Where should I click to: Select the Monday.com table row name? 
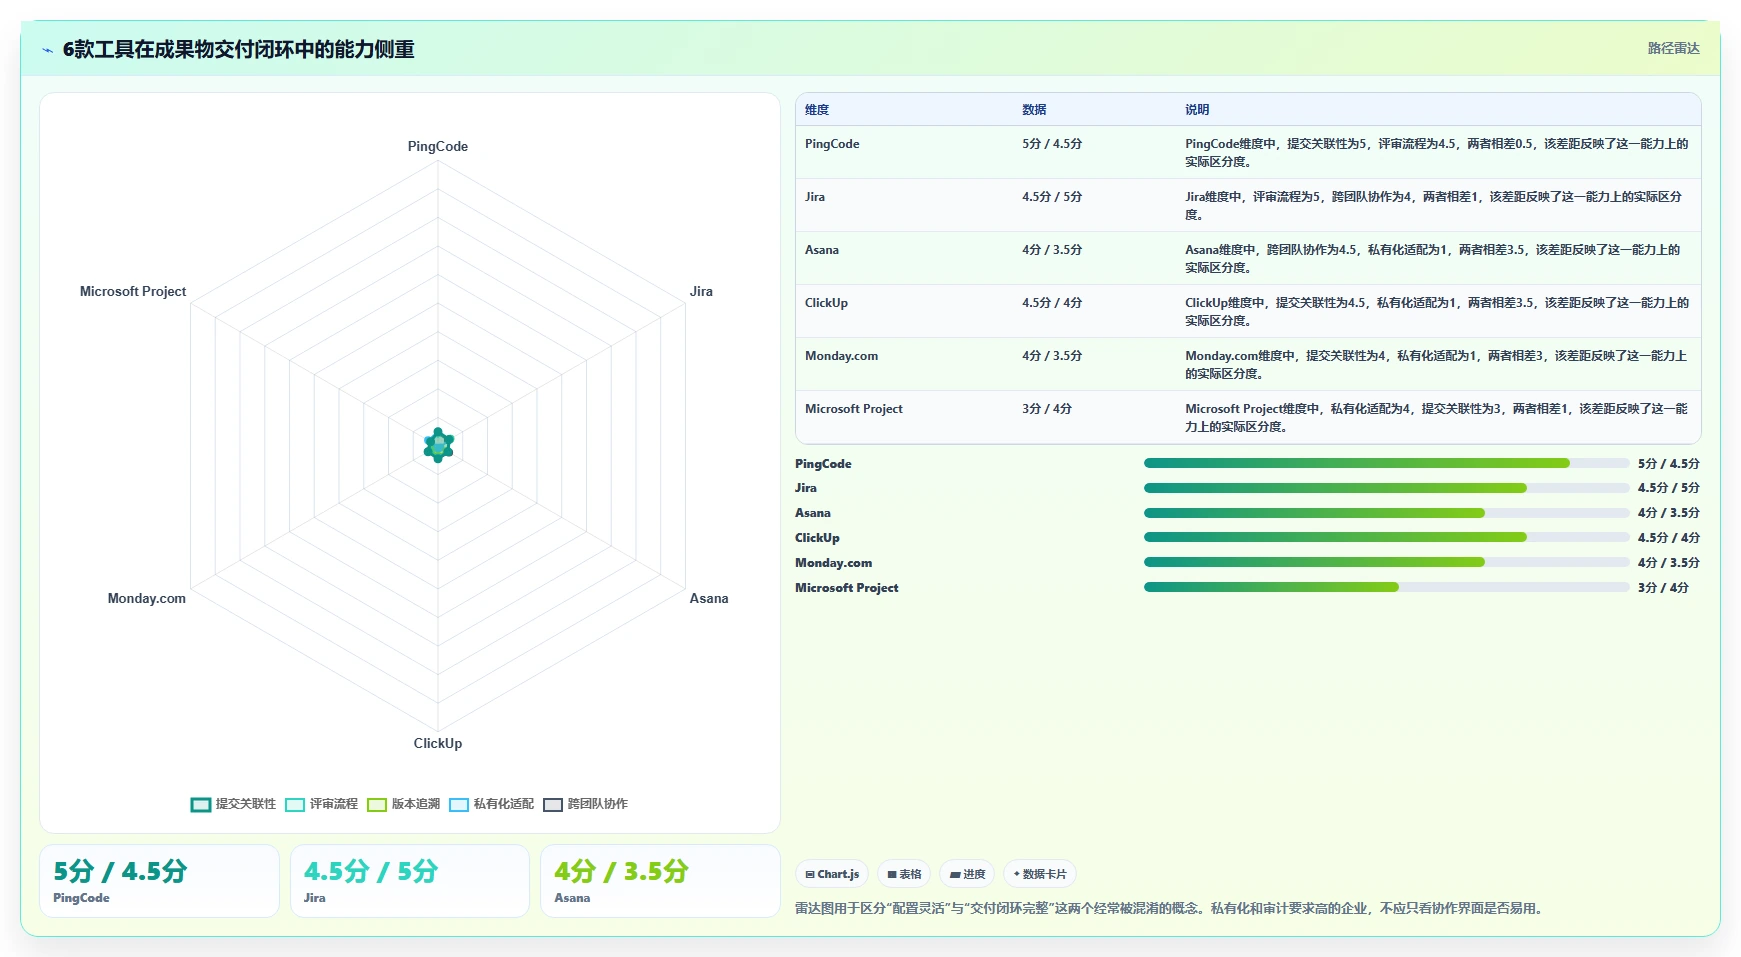click(841, 356)
